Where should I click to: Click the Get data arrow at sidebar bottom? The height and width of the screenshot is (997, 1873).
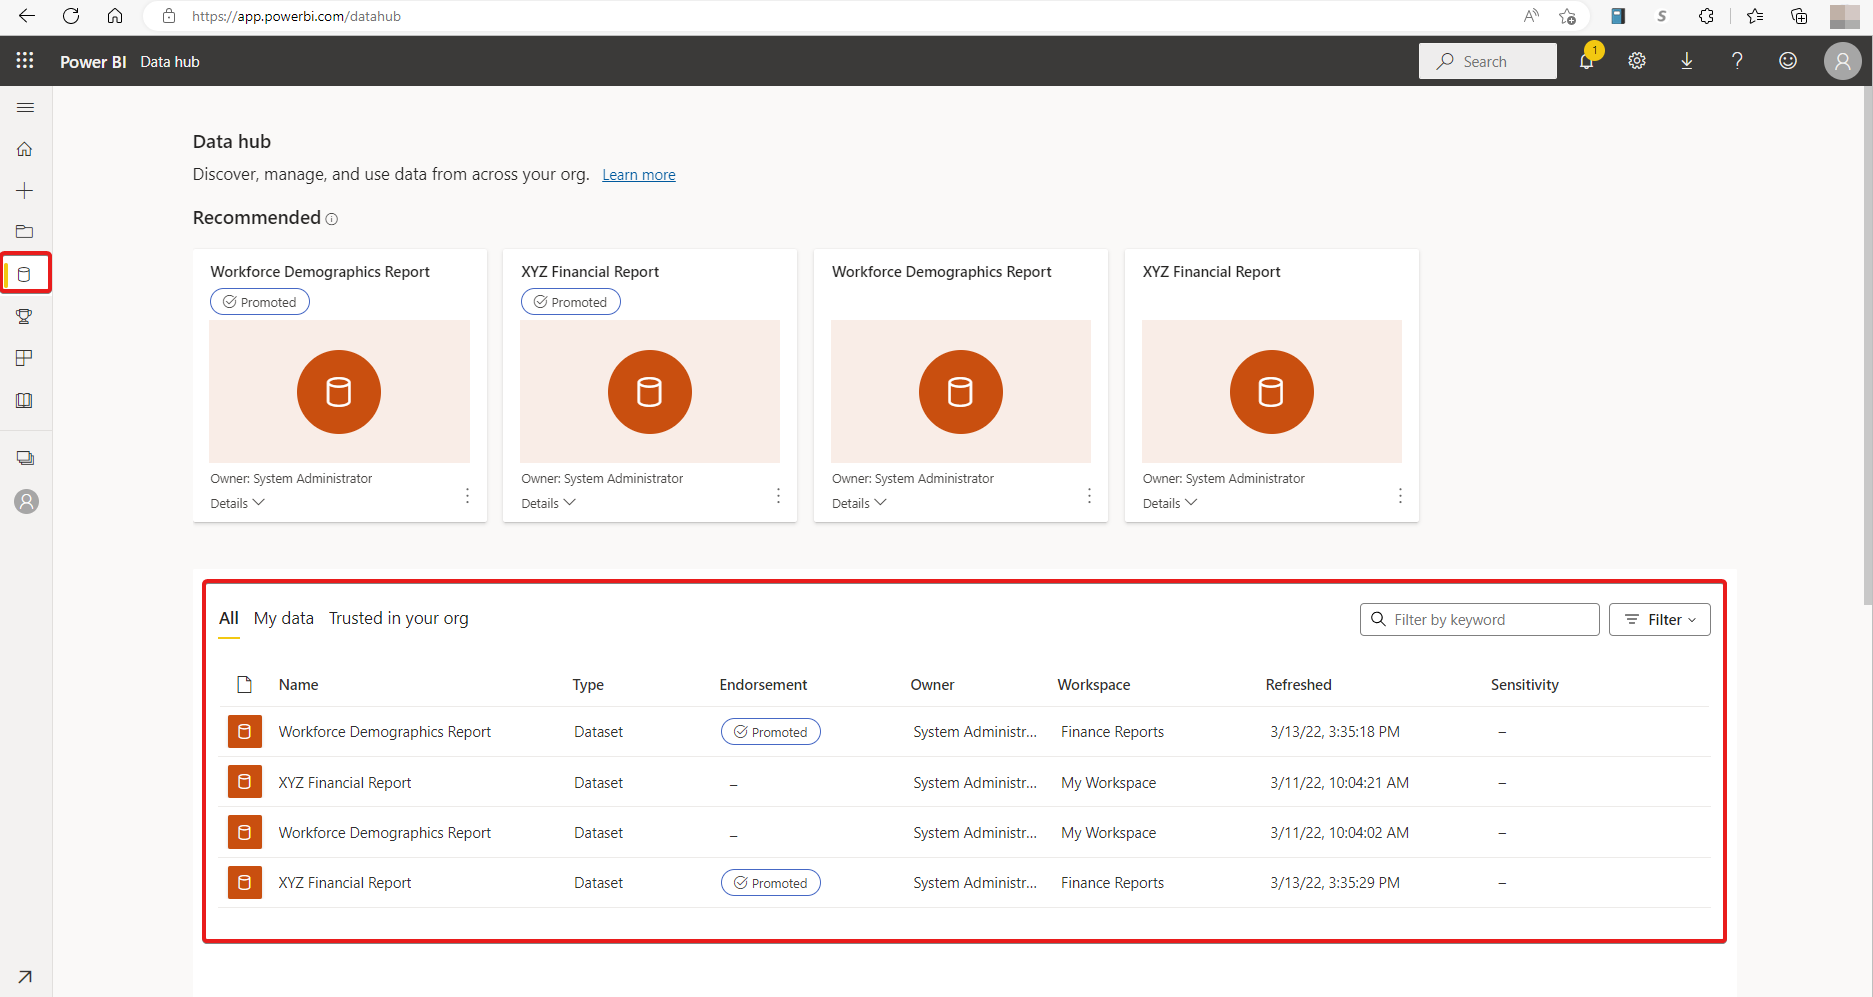click(x=25, y=976)
